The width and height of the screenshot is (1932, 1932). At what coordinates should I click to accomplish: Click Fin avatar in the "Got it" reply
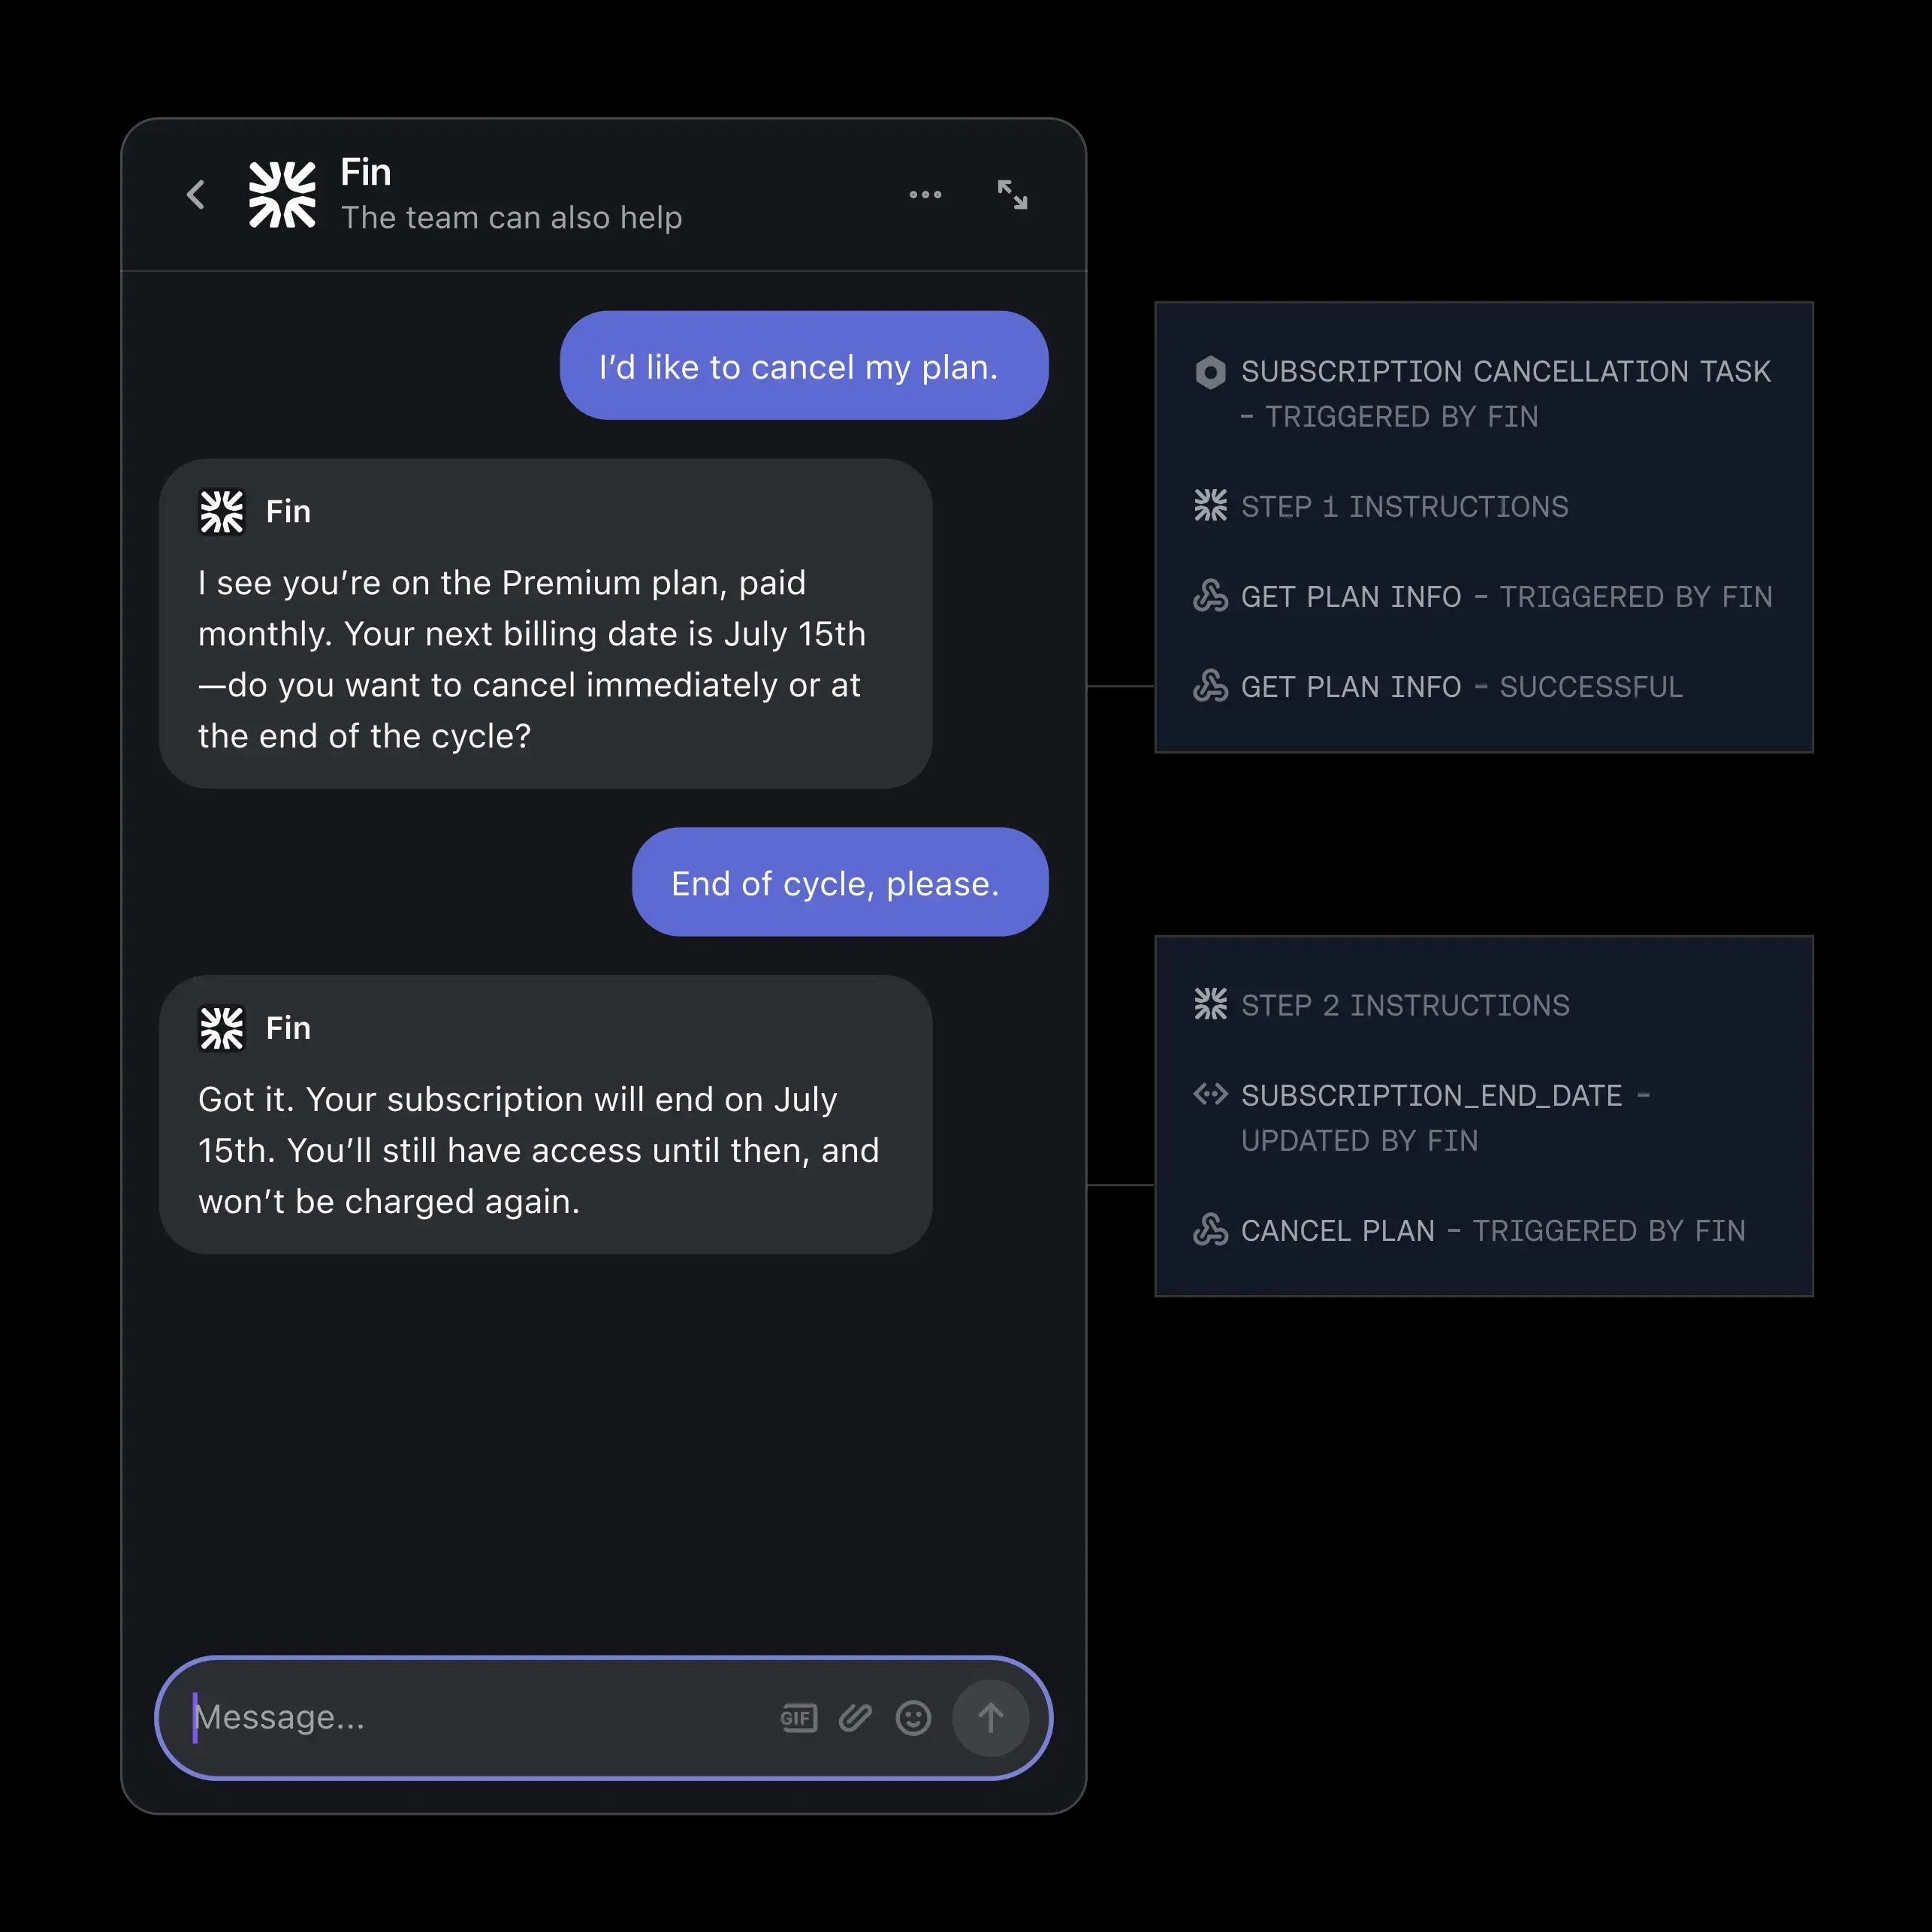click(221, 1028)
